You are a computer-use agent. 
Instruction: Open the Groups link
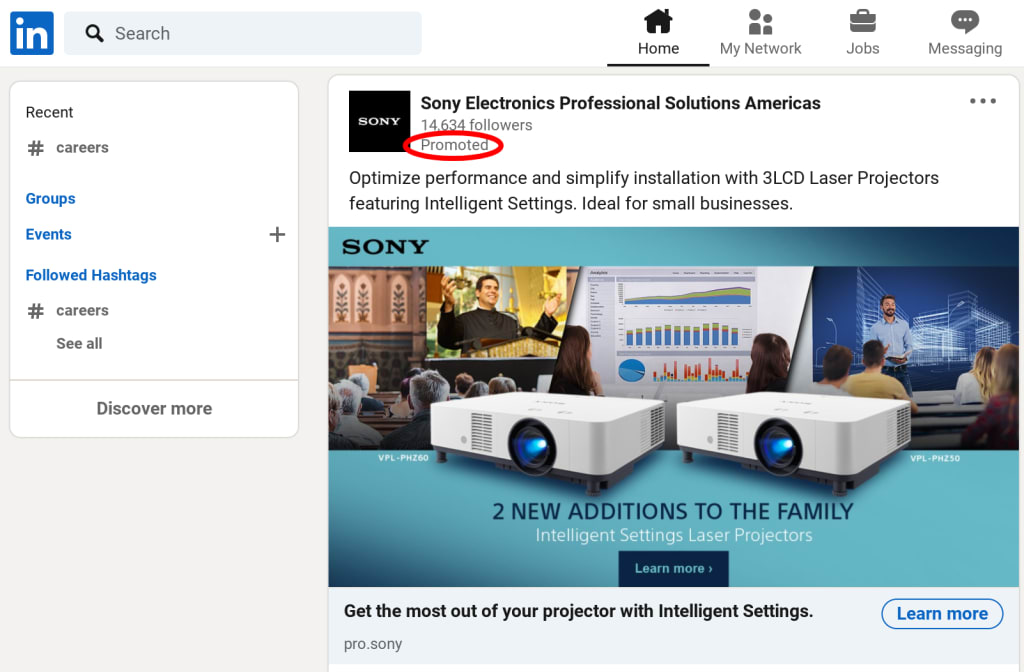tap(50, 199)
